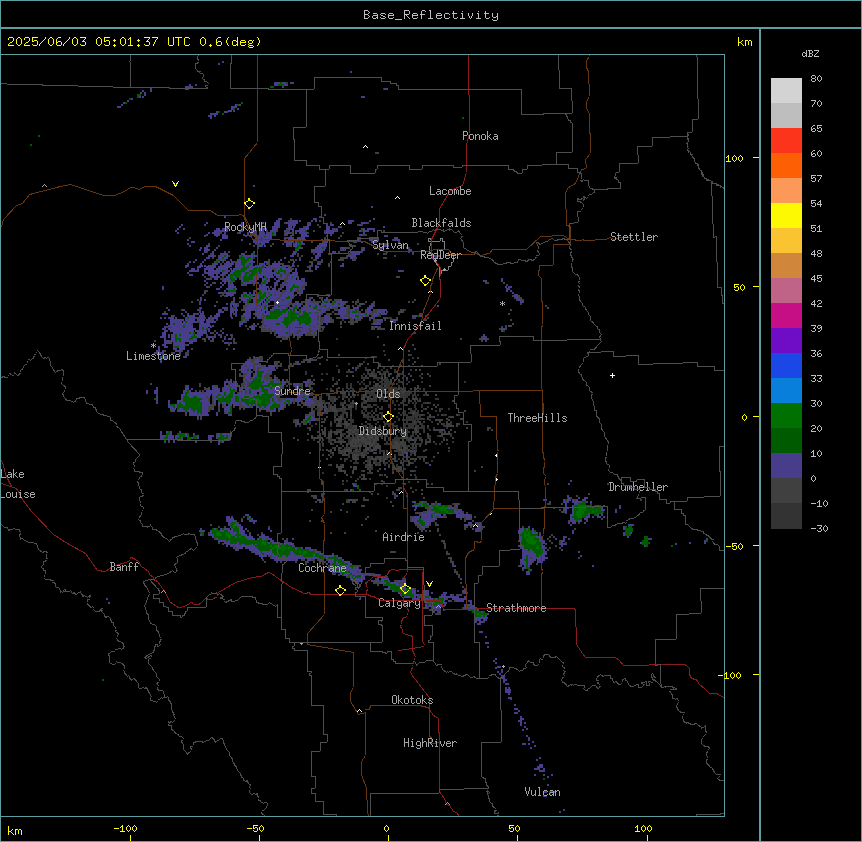
Task: Click the yellow diamond marker south of RedDeer
Action: (425, 281)
